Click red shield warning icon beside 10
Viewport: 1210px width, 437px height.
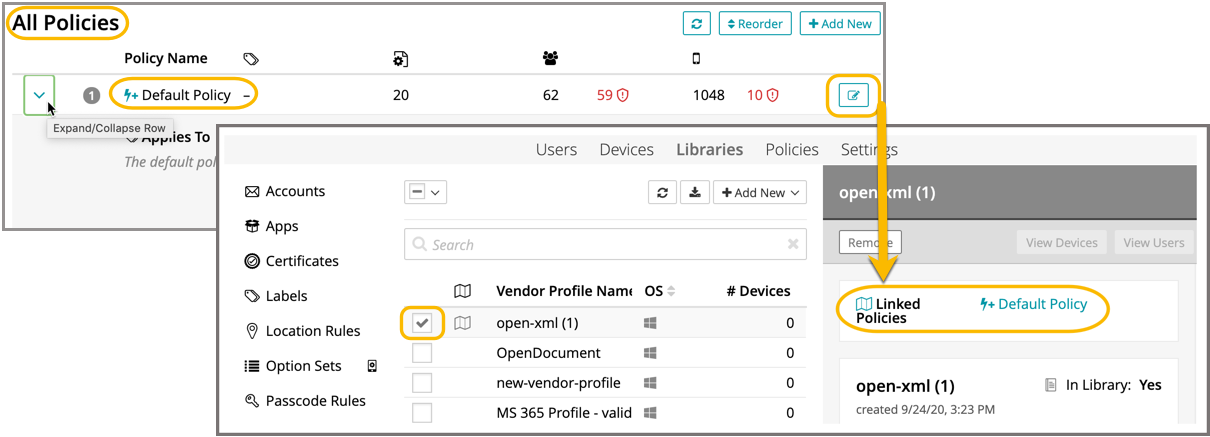pyautogui.click(x=772, y=96)
